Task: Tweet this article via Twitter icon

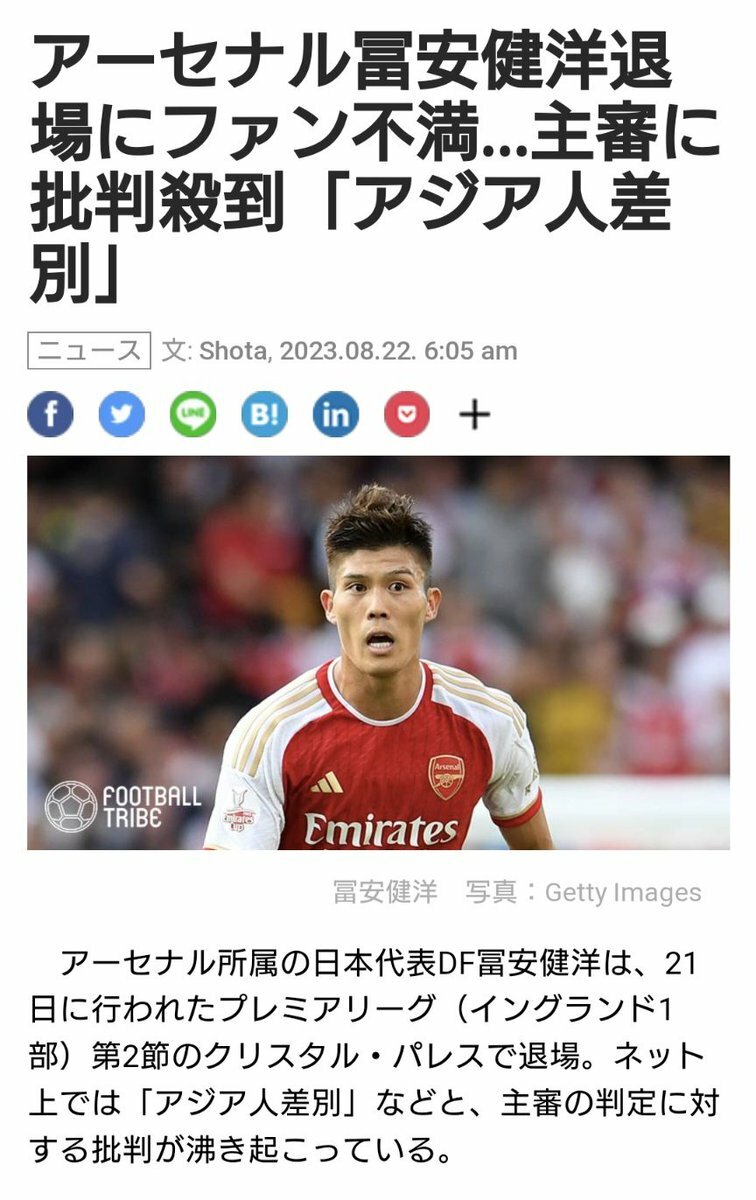Action: tap(121, 414)
